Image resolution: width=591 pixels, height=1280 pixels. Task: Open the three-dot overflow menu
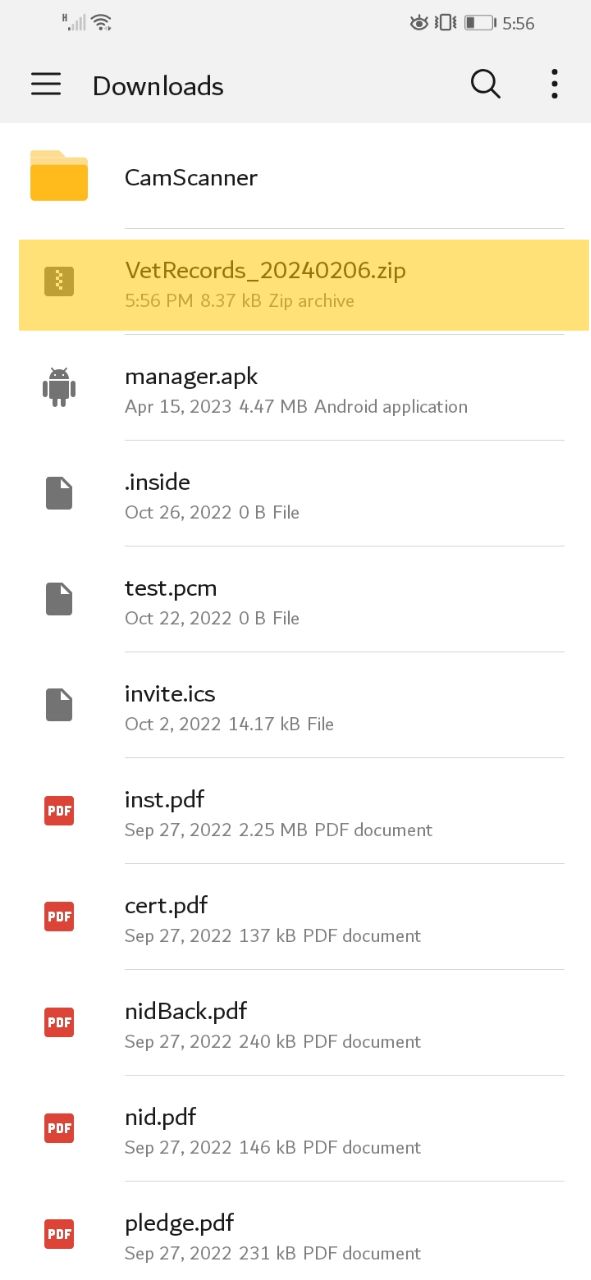pos(554,85)
